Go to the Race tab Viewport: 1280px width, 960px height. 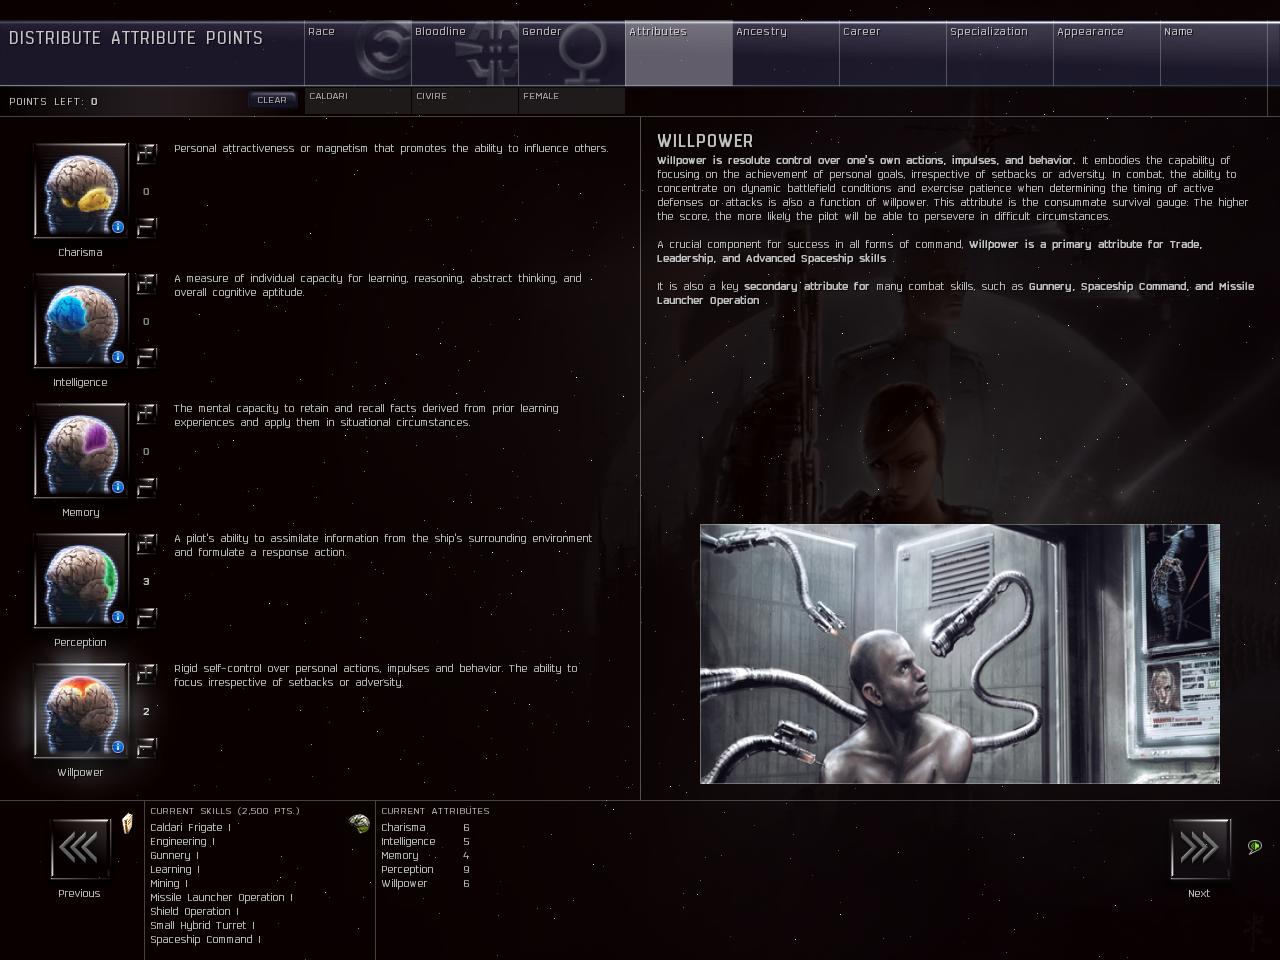[x=358, y=53]
